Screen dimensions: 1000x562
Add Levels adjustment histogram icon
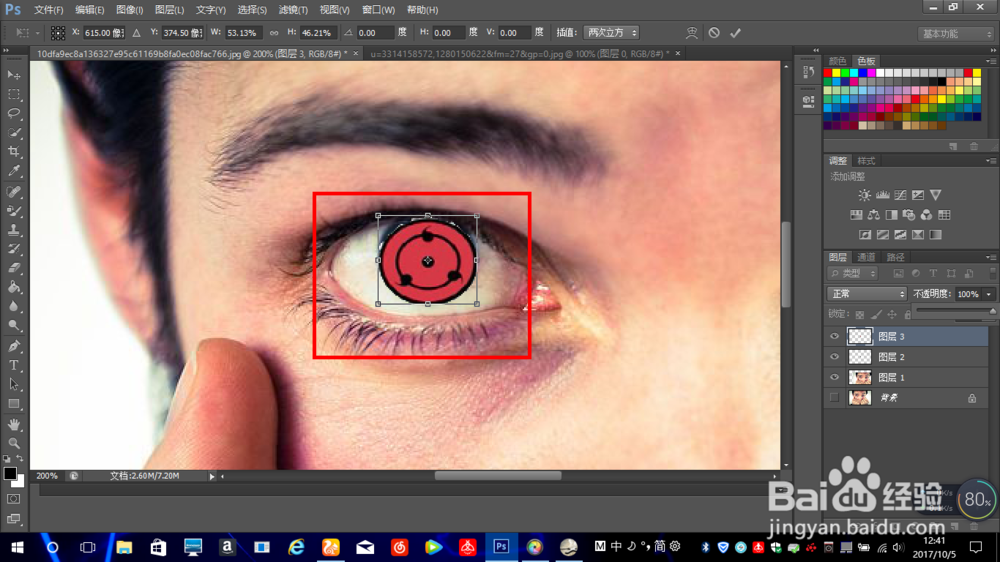(883, 195)
